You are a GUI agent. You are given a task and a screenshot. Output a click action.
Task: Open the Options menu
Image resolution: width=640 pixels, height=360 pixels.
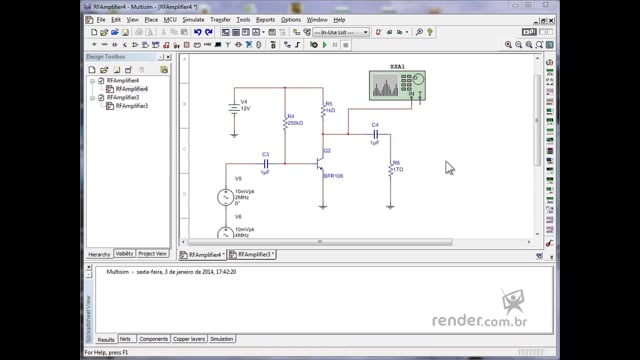point(291,20)
